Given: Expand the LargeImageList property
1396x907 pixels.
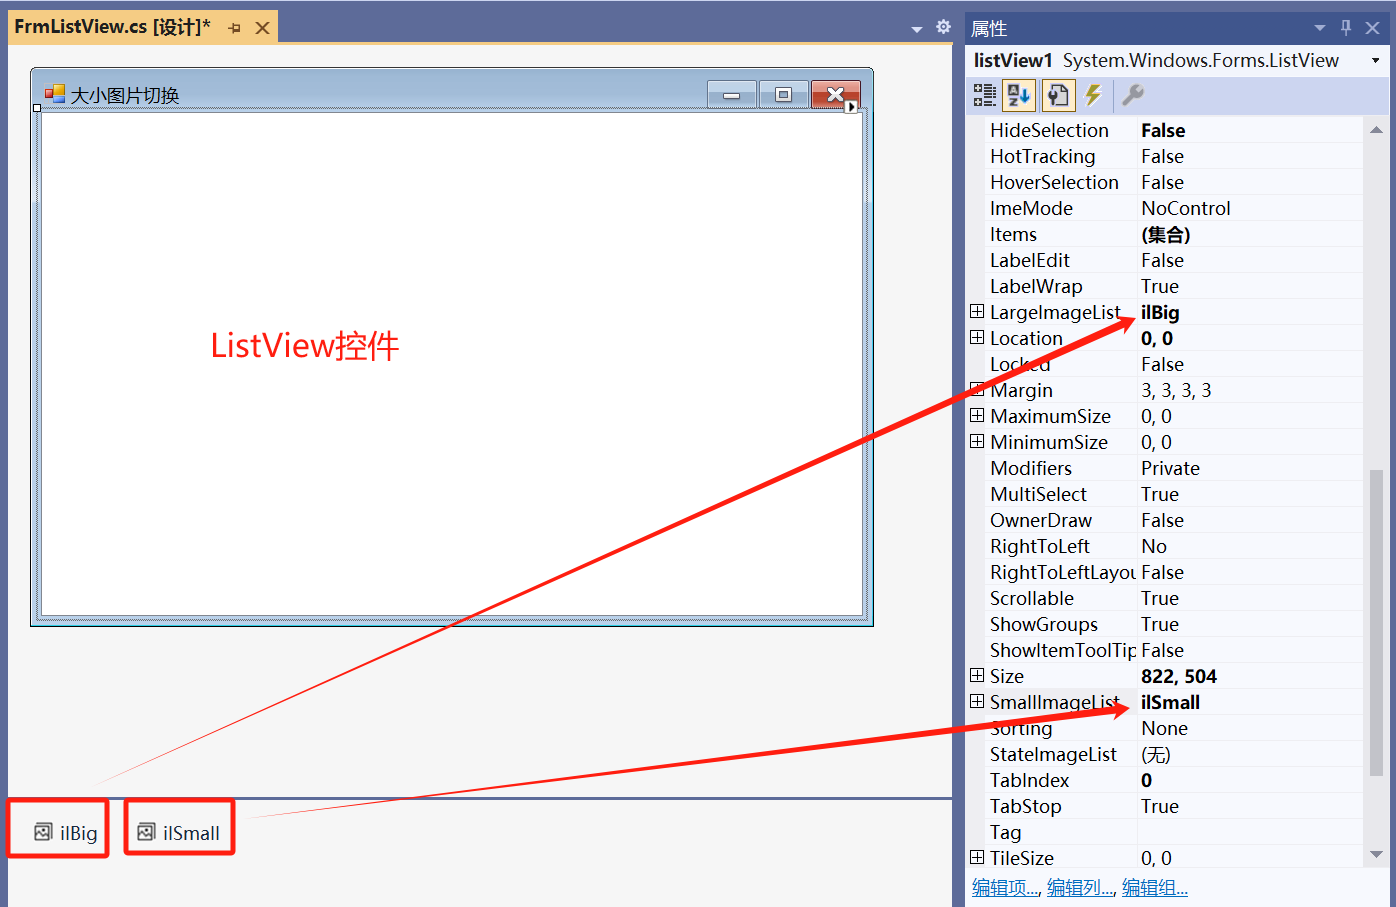Looking at the screenshot, I should pyautogui.click(x=977, y=312).
